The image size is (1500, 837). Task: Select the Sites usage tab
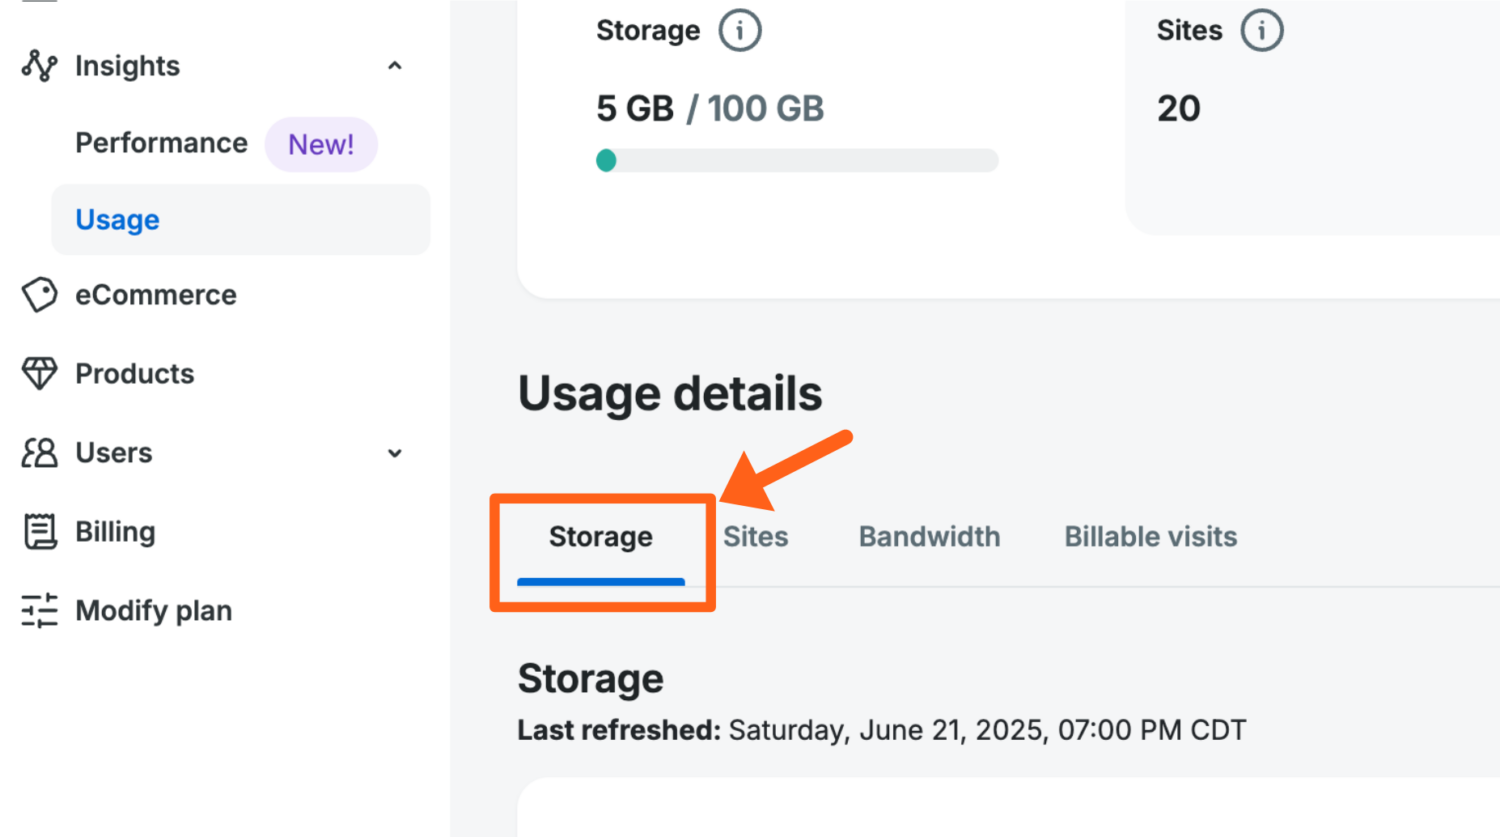pos(756,537)
